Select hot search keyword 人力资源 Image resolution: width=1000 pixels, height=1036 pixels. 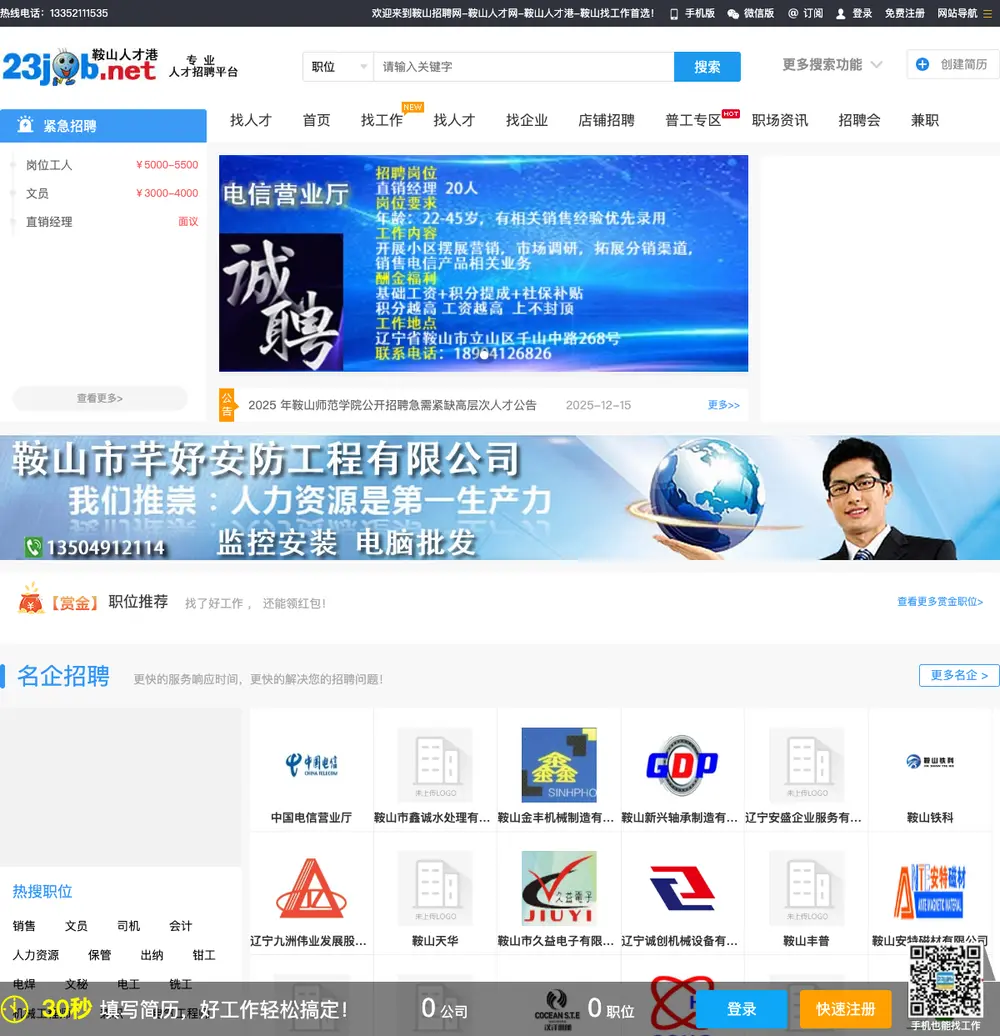36,955
